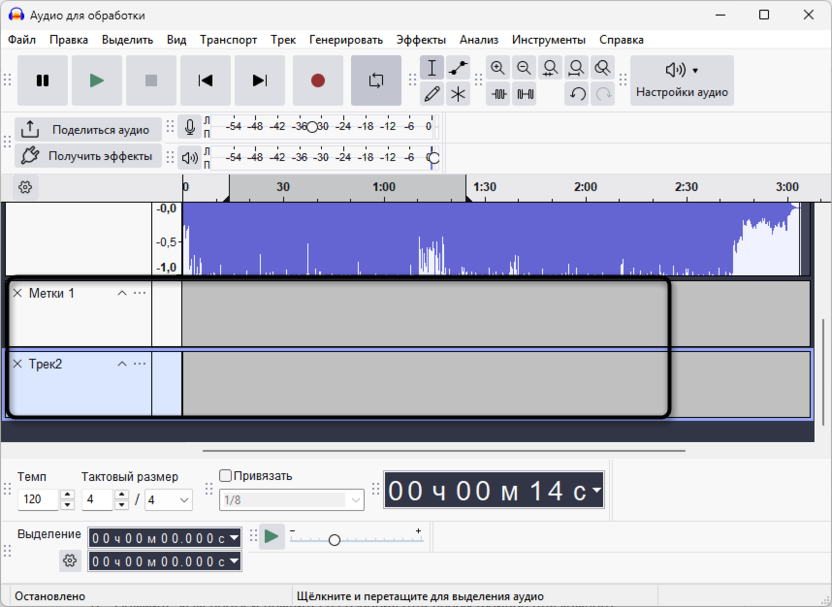Enable looping playback
This screenshot has height=607, width=832.
[376, 80]
